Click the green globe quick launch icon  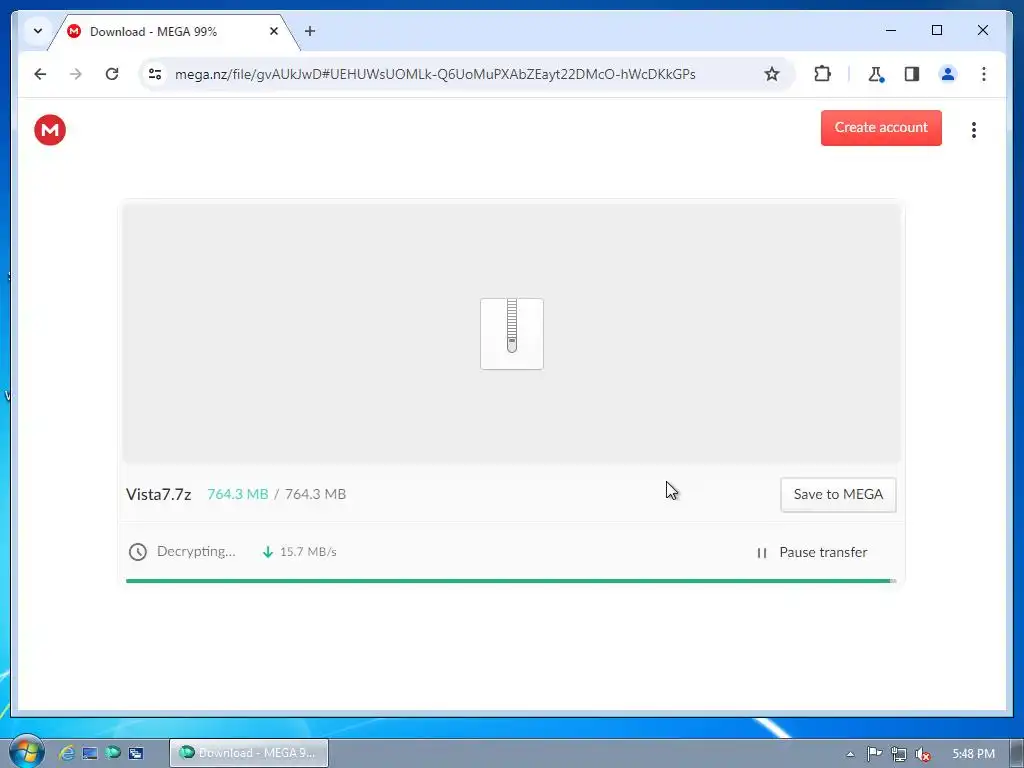113,753
